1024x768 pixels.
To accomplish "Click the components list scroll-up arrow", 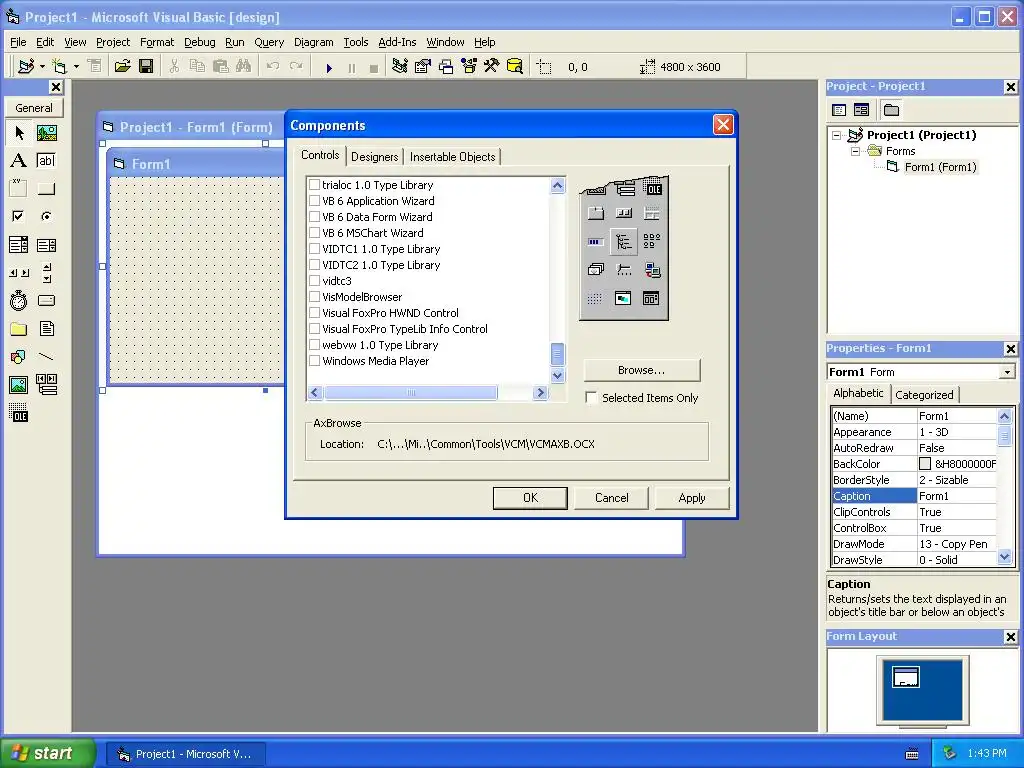I will [x=557, y=185].
